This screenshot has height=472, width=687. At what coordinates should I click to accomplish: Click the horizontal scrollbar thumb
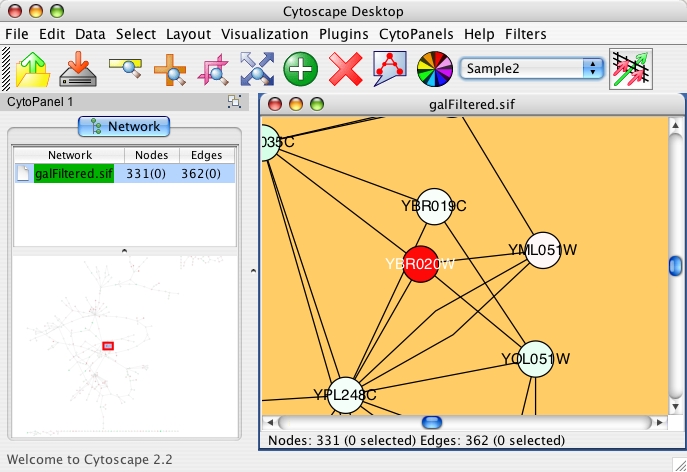tap(431, 423)
